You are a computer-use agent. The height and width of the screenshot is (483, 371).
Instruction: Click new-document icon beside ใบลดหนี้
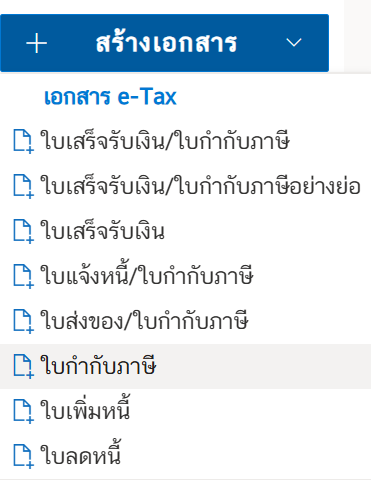point(23,456)
